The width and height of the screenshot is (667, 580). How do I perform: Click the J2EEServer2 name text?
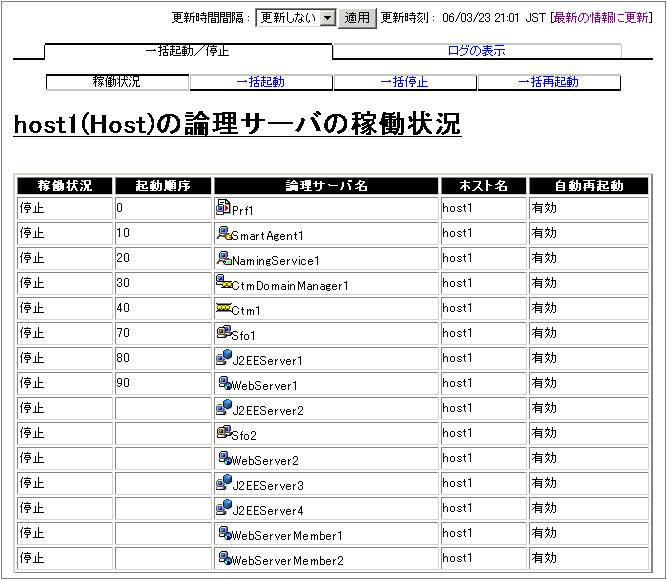click(x=268, y=411)
